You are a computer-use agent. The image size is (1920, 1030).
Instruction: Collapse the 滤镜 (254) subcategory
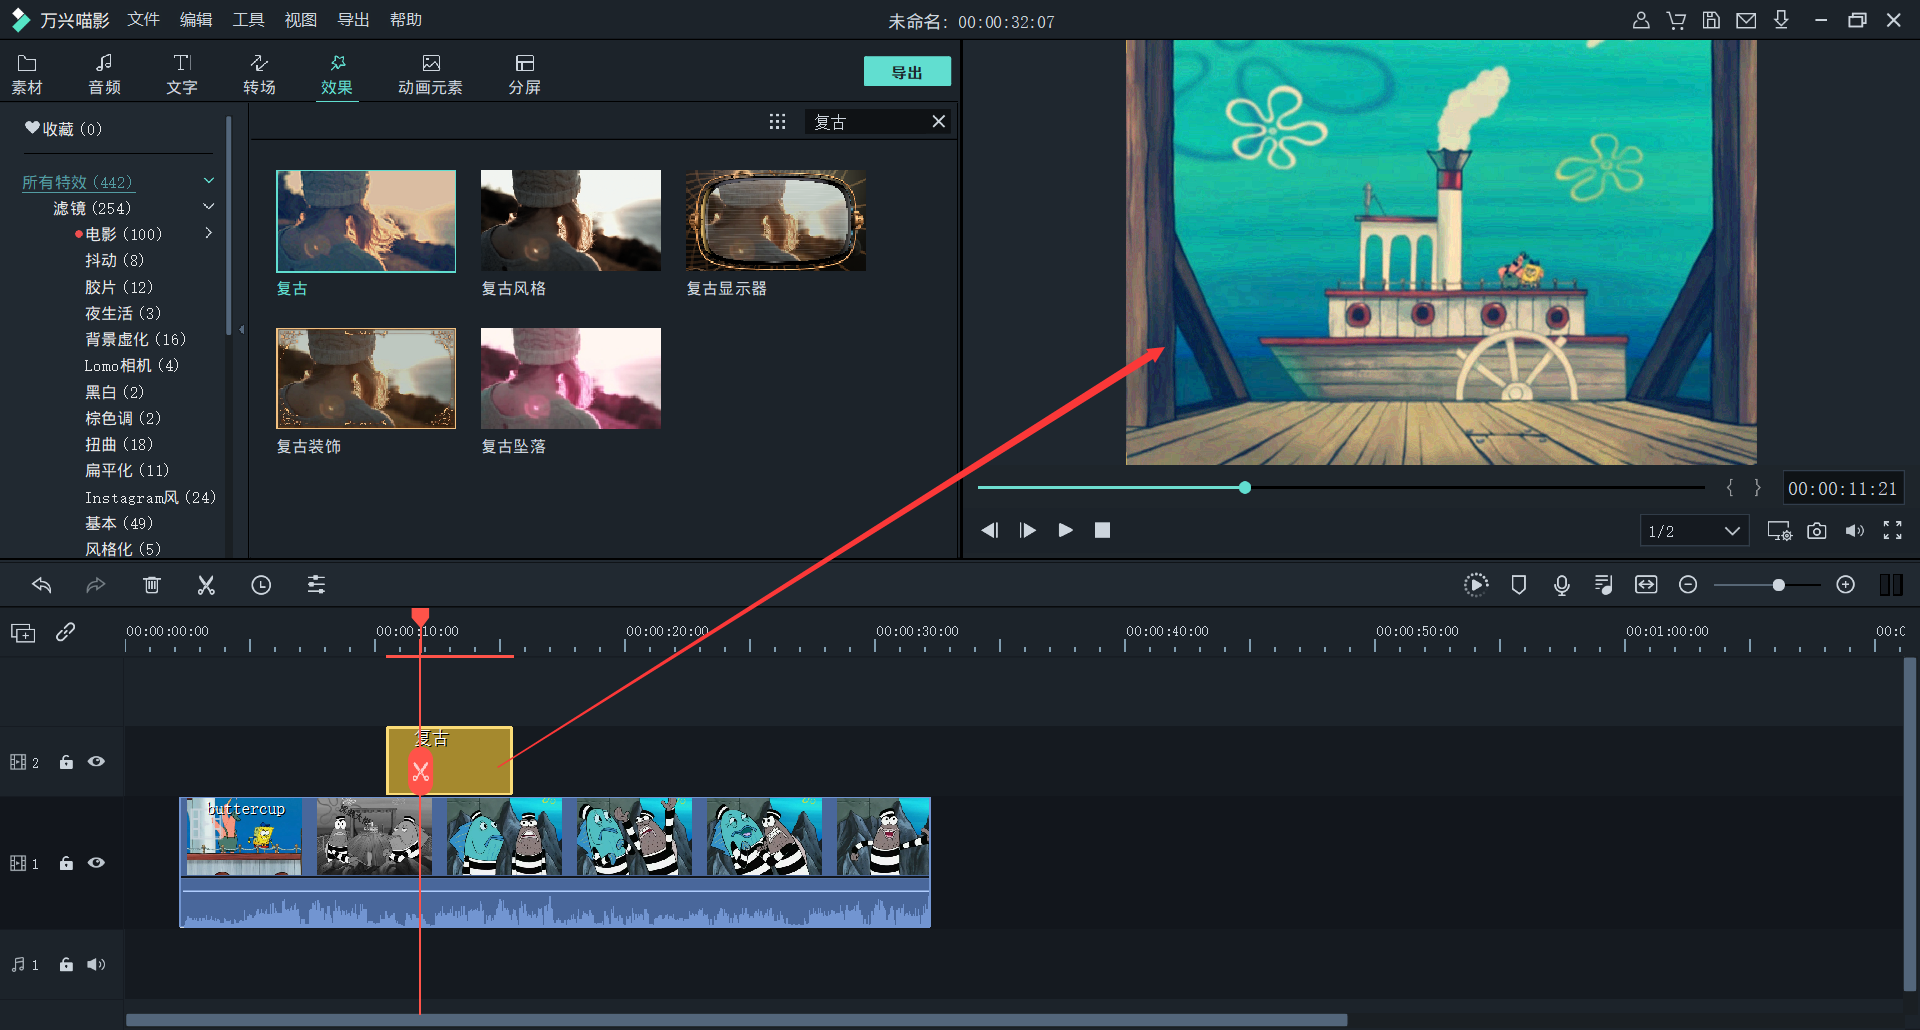(x=209, y=207)
